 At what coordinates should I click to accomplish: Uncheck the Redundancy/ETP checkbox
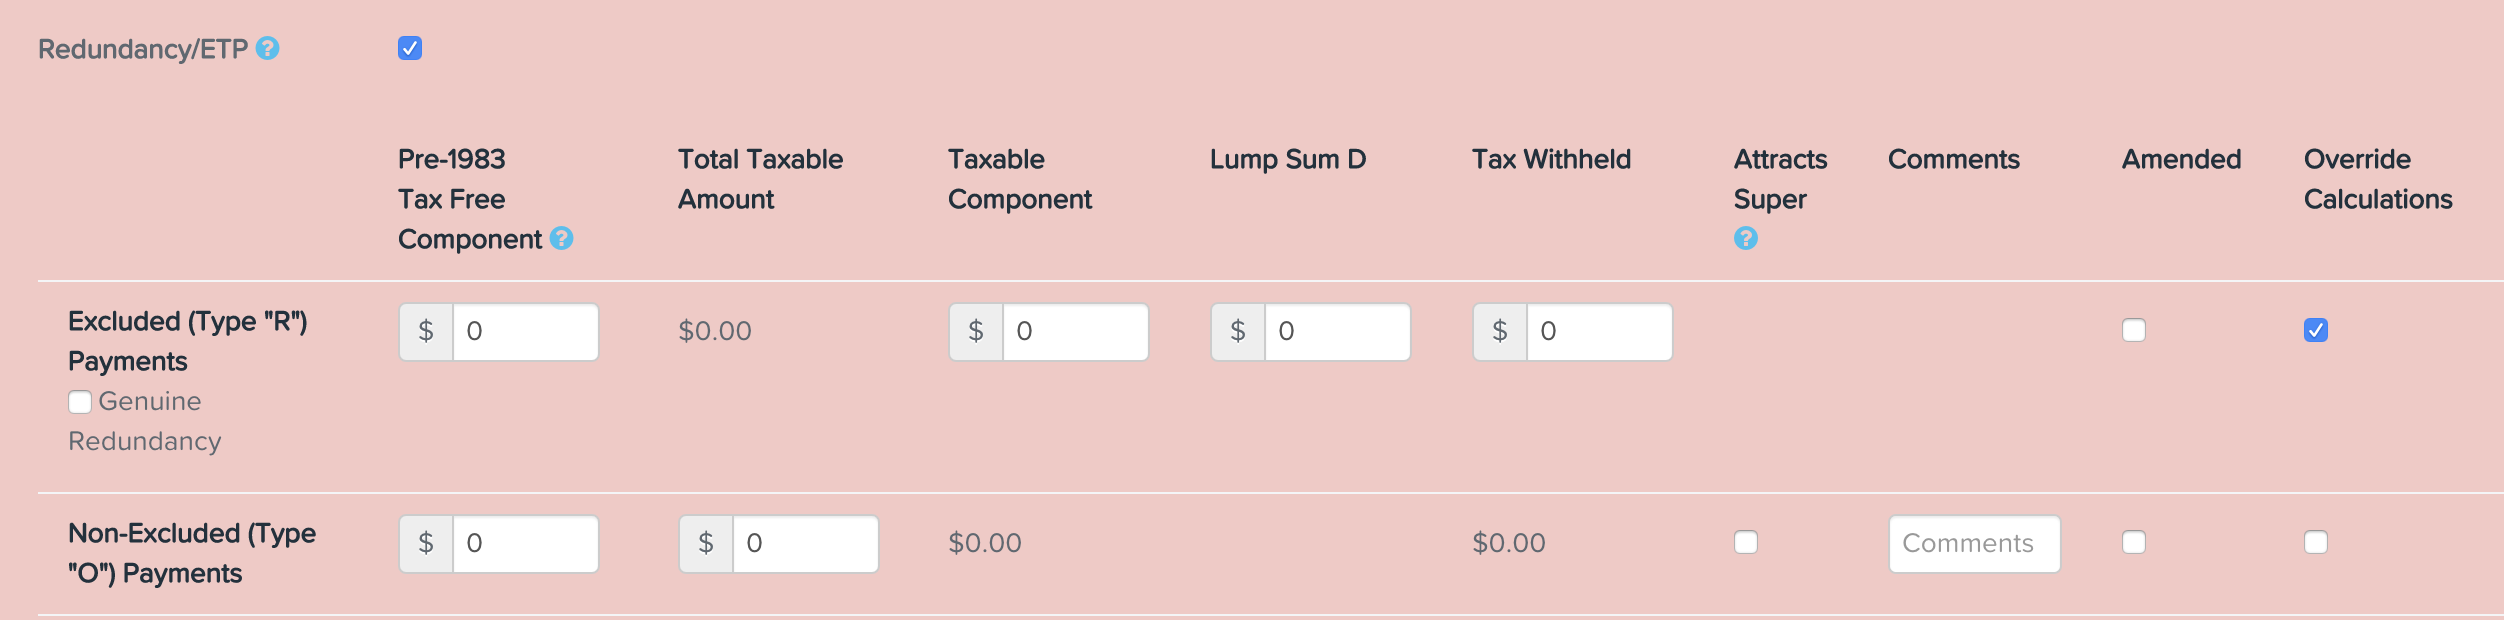[x=410, y=48]
